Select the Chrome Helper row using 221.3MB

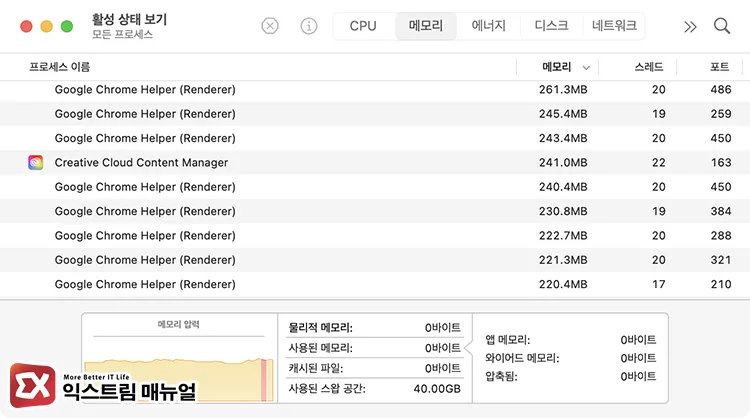click(x=375, y=260)
